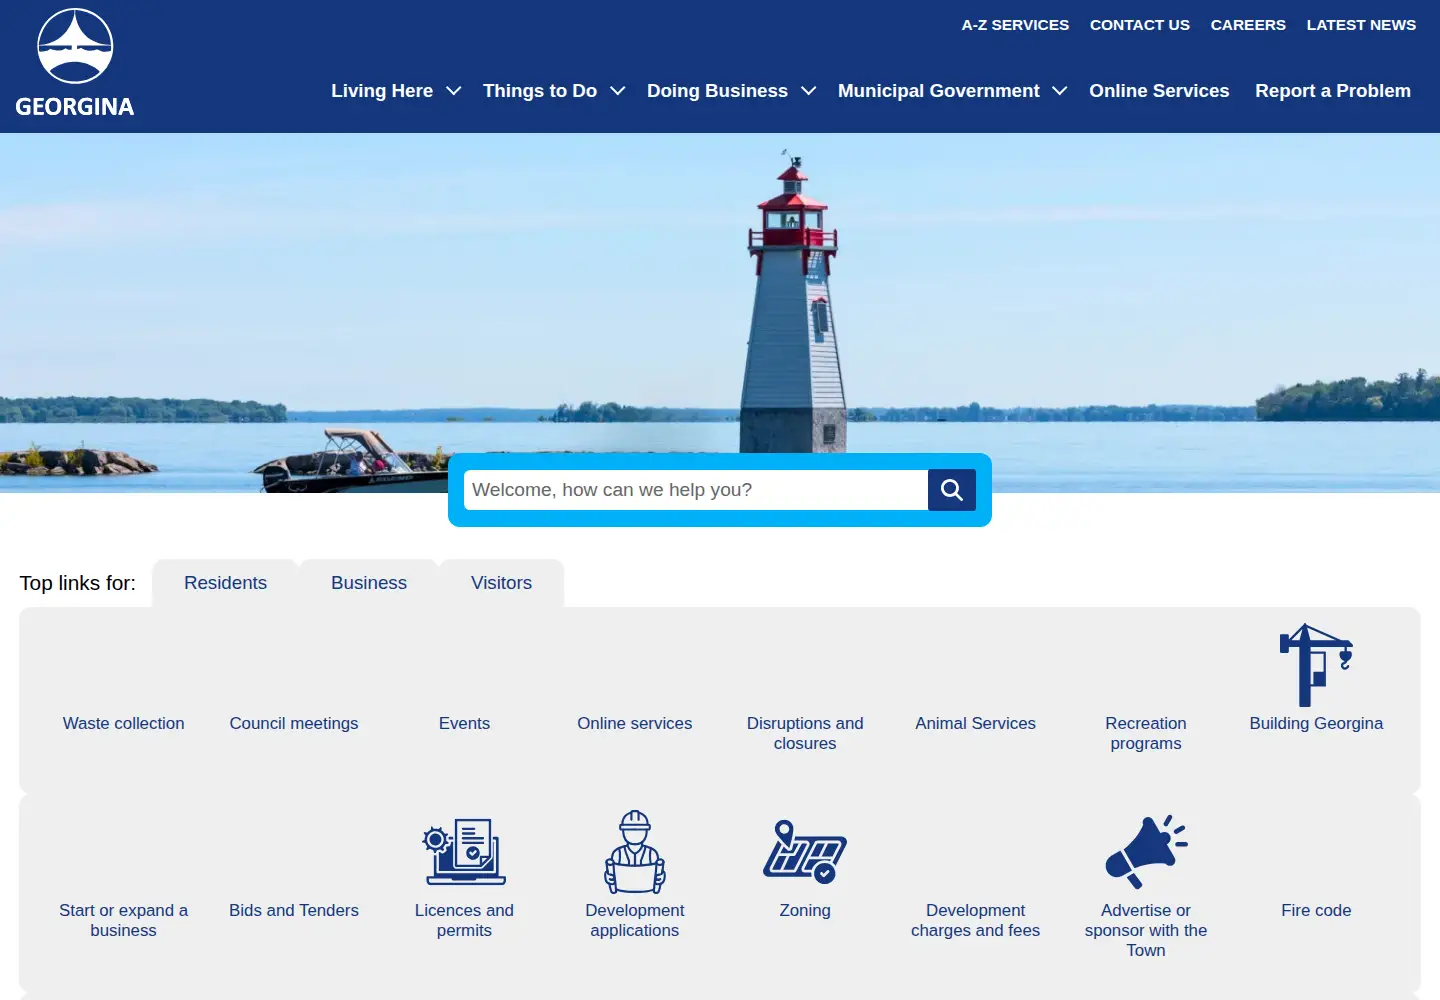Viewport: 1440px width, 1000px height.
Task: Click the Building Georgina text link
Action: point(1316,723)
